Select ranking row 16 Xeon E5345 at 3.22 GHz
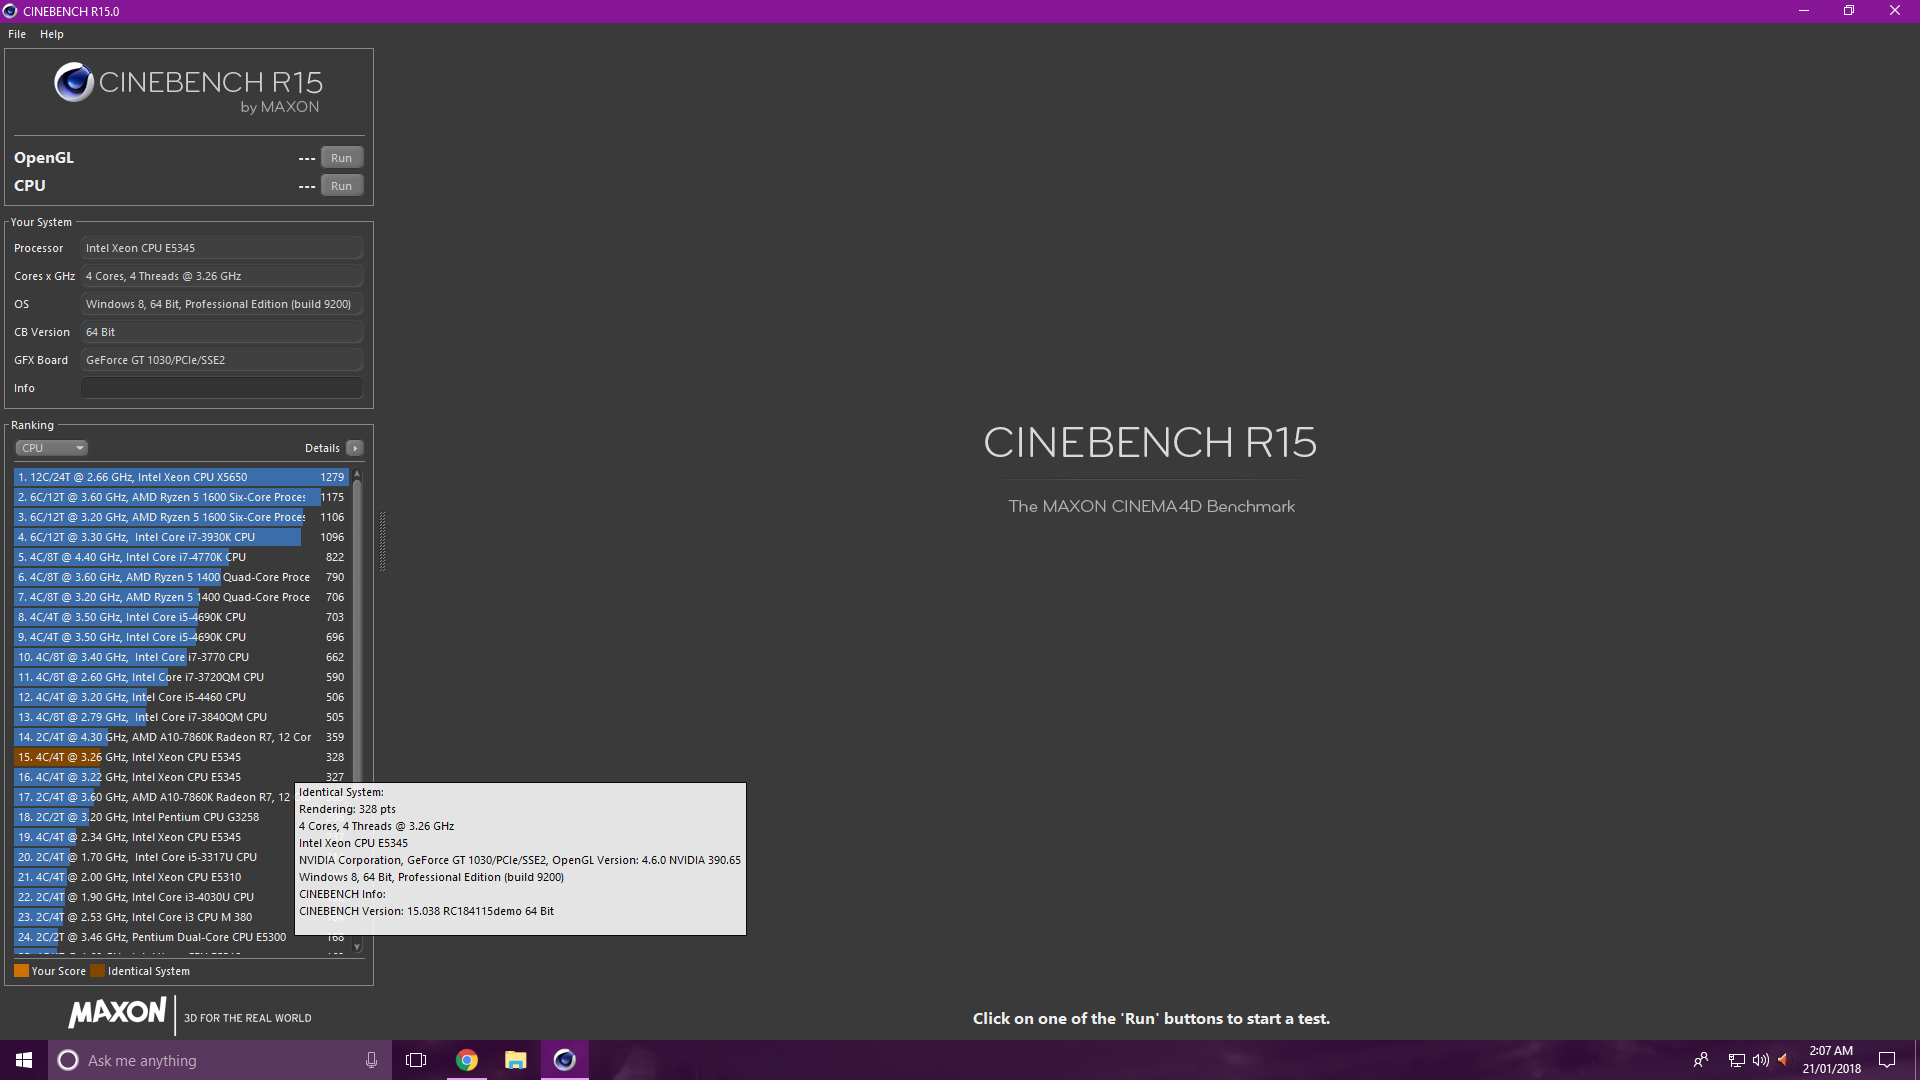The width and height of the screenshot is (1920, 1080). (x=181, y=777)
